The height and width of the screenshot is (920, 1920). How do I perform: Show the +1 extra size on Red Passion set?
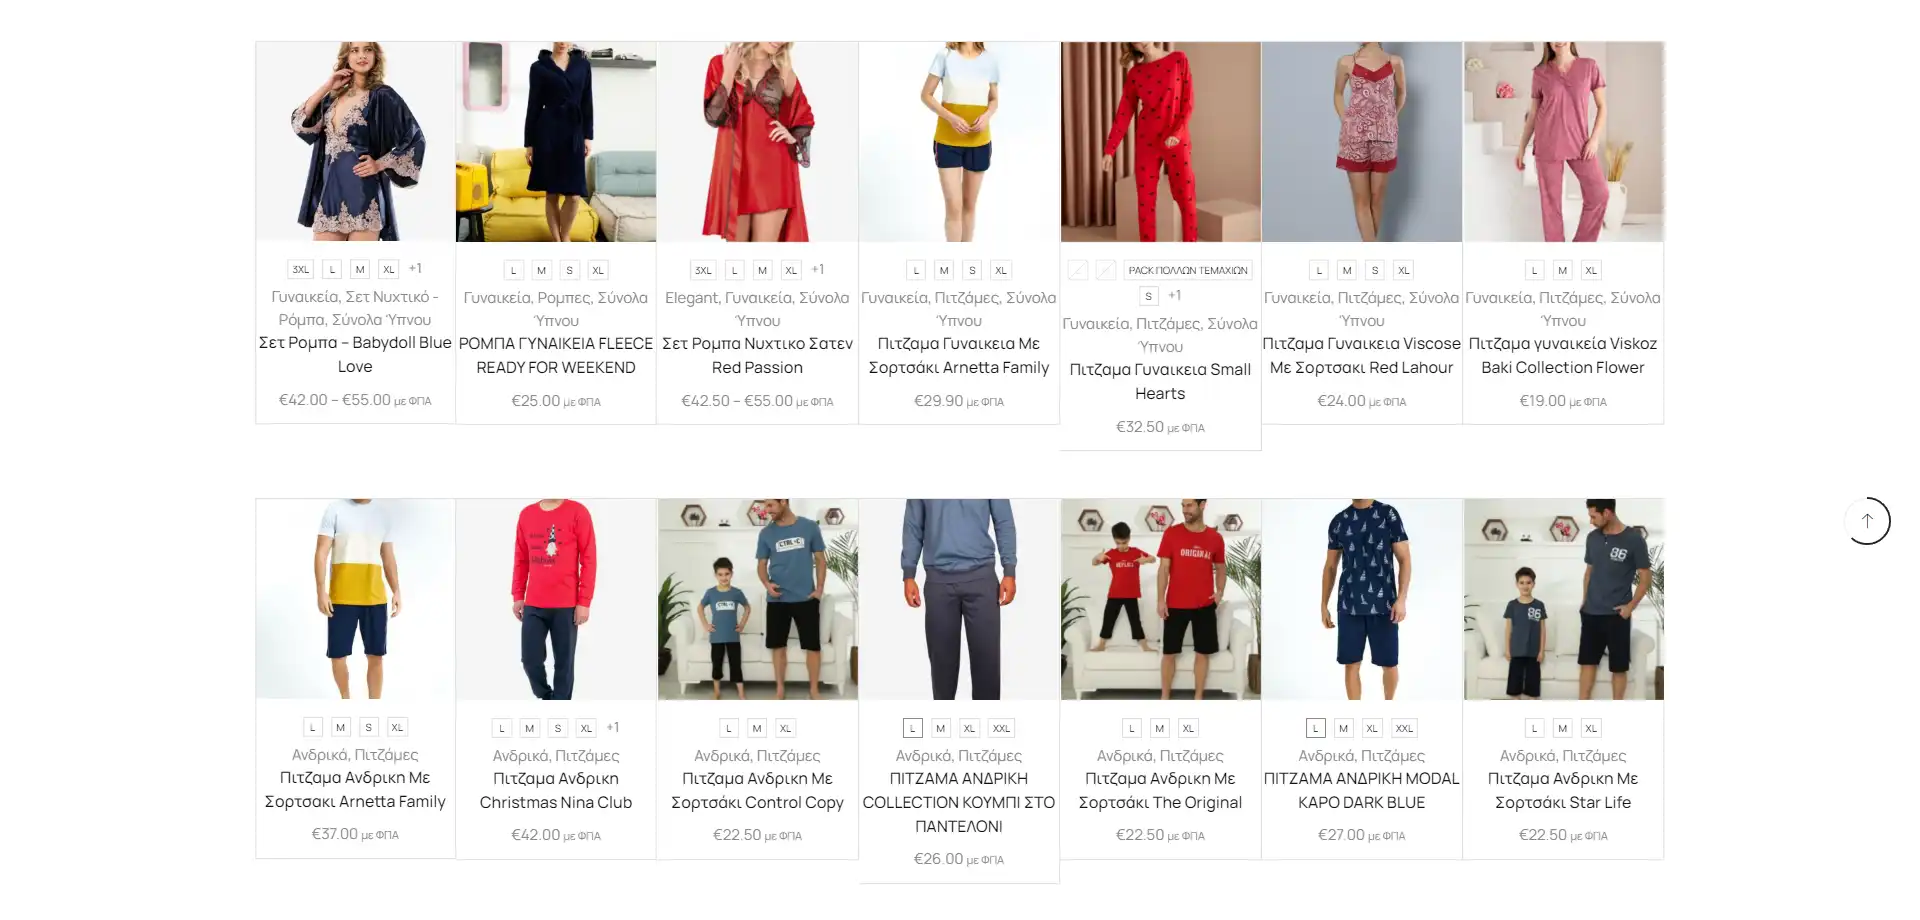coord(818,269)
